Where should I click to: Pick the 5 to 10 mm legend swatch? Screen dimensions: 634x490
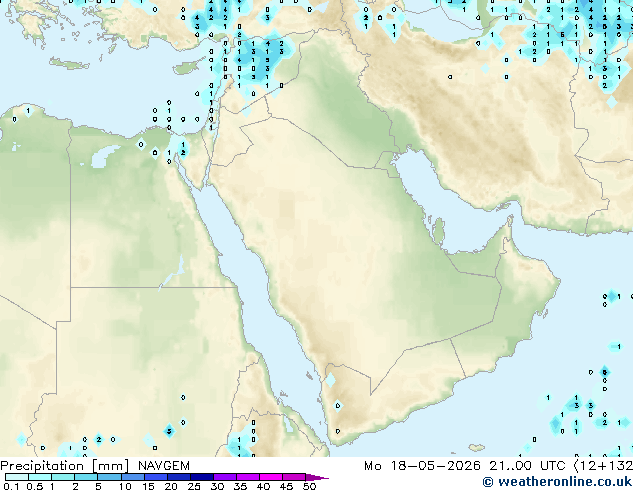109,477
